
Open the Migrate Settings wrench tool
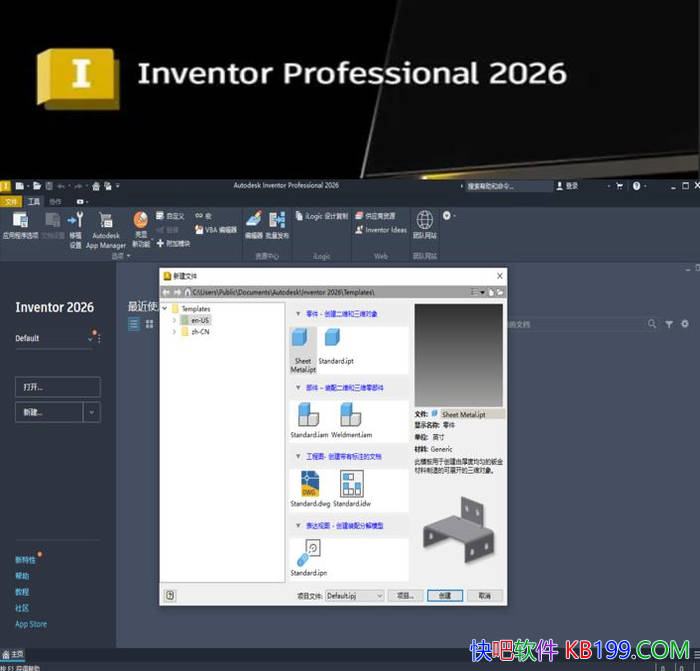click(x=75, y=229)
